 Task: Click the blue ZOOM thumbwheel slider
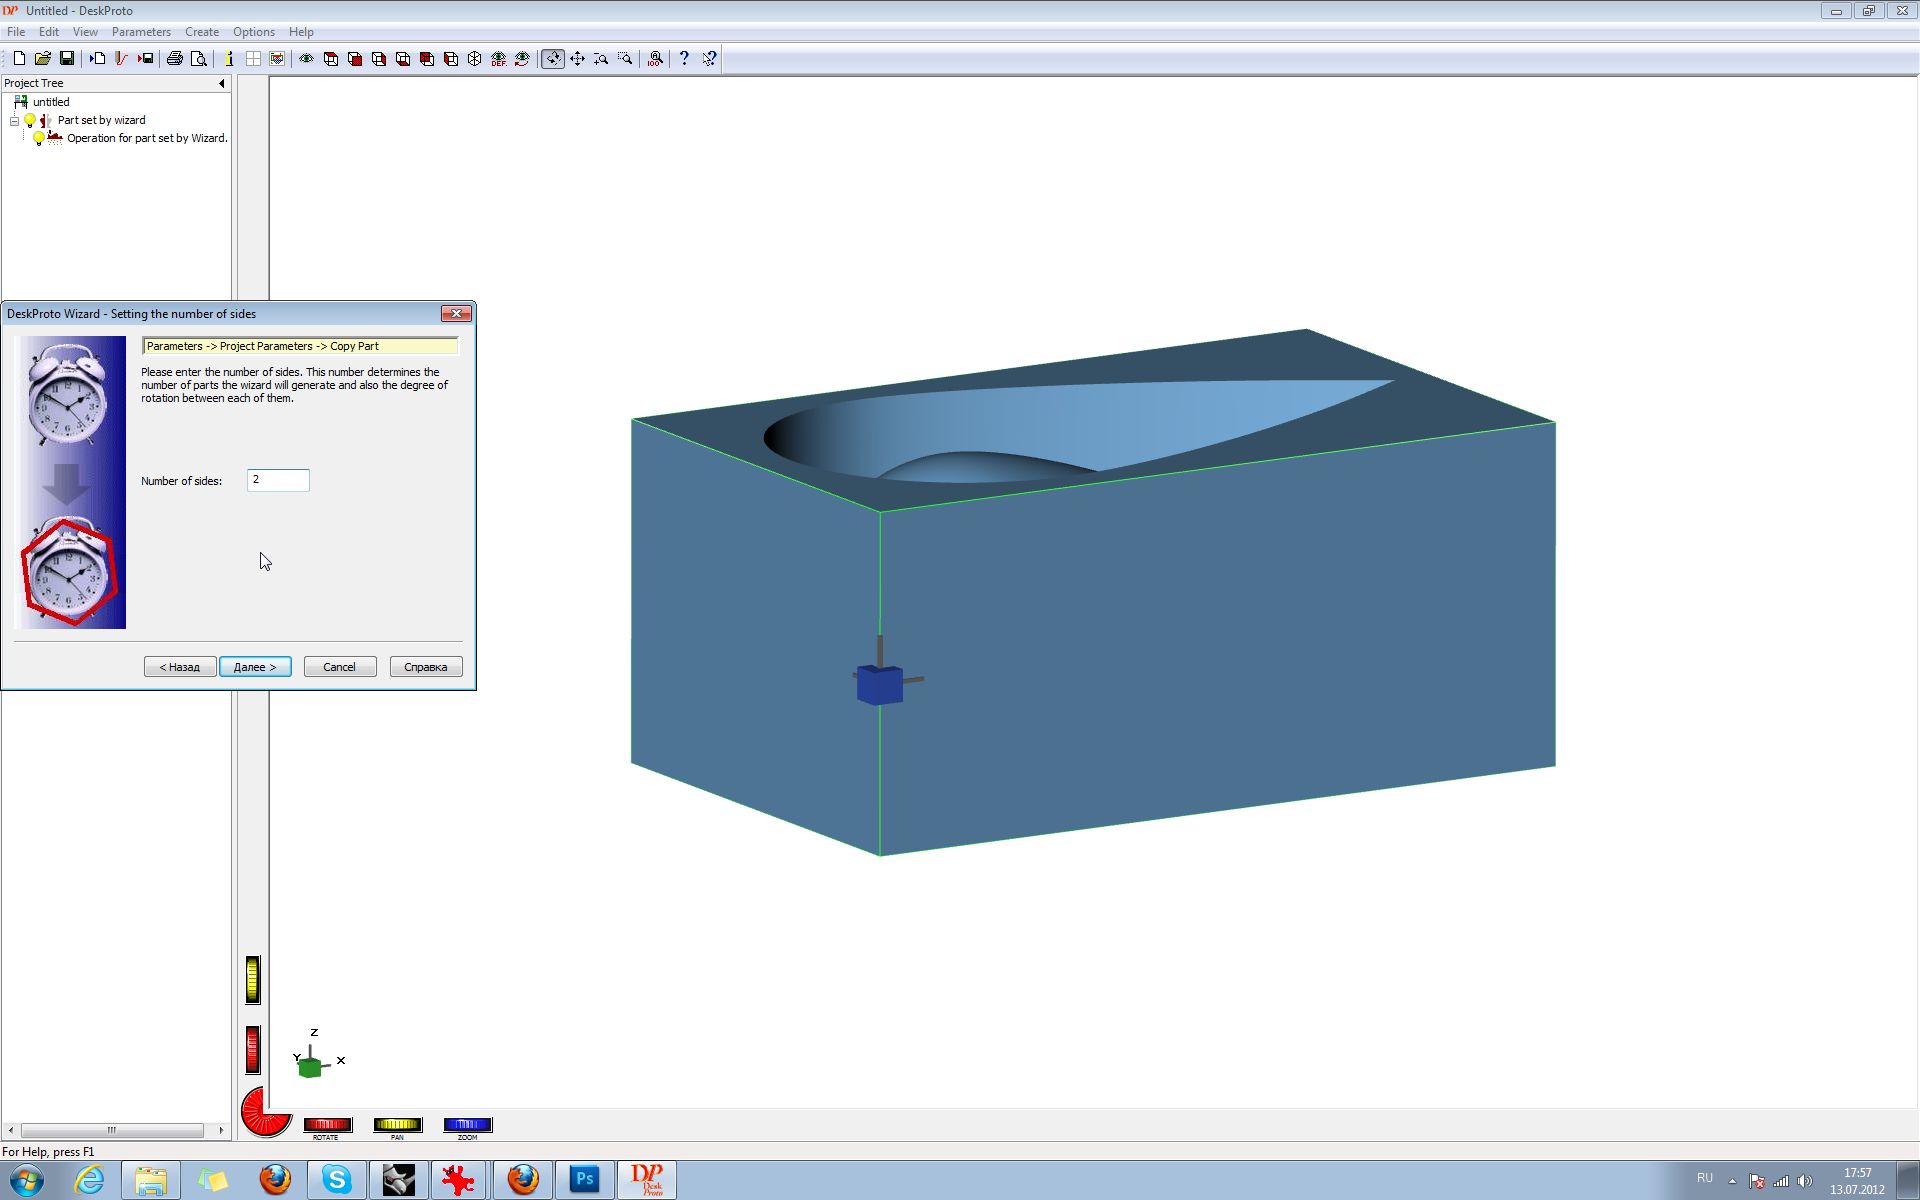467,1125
